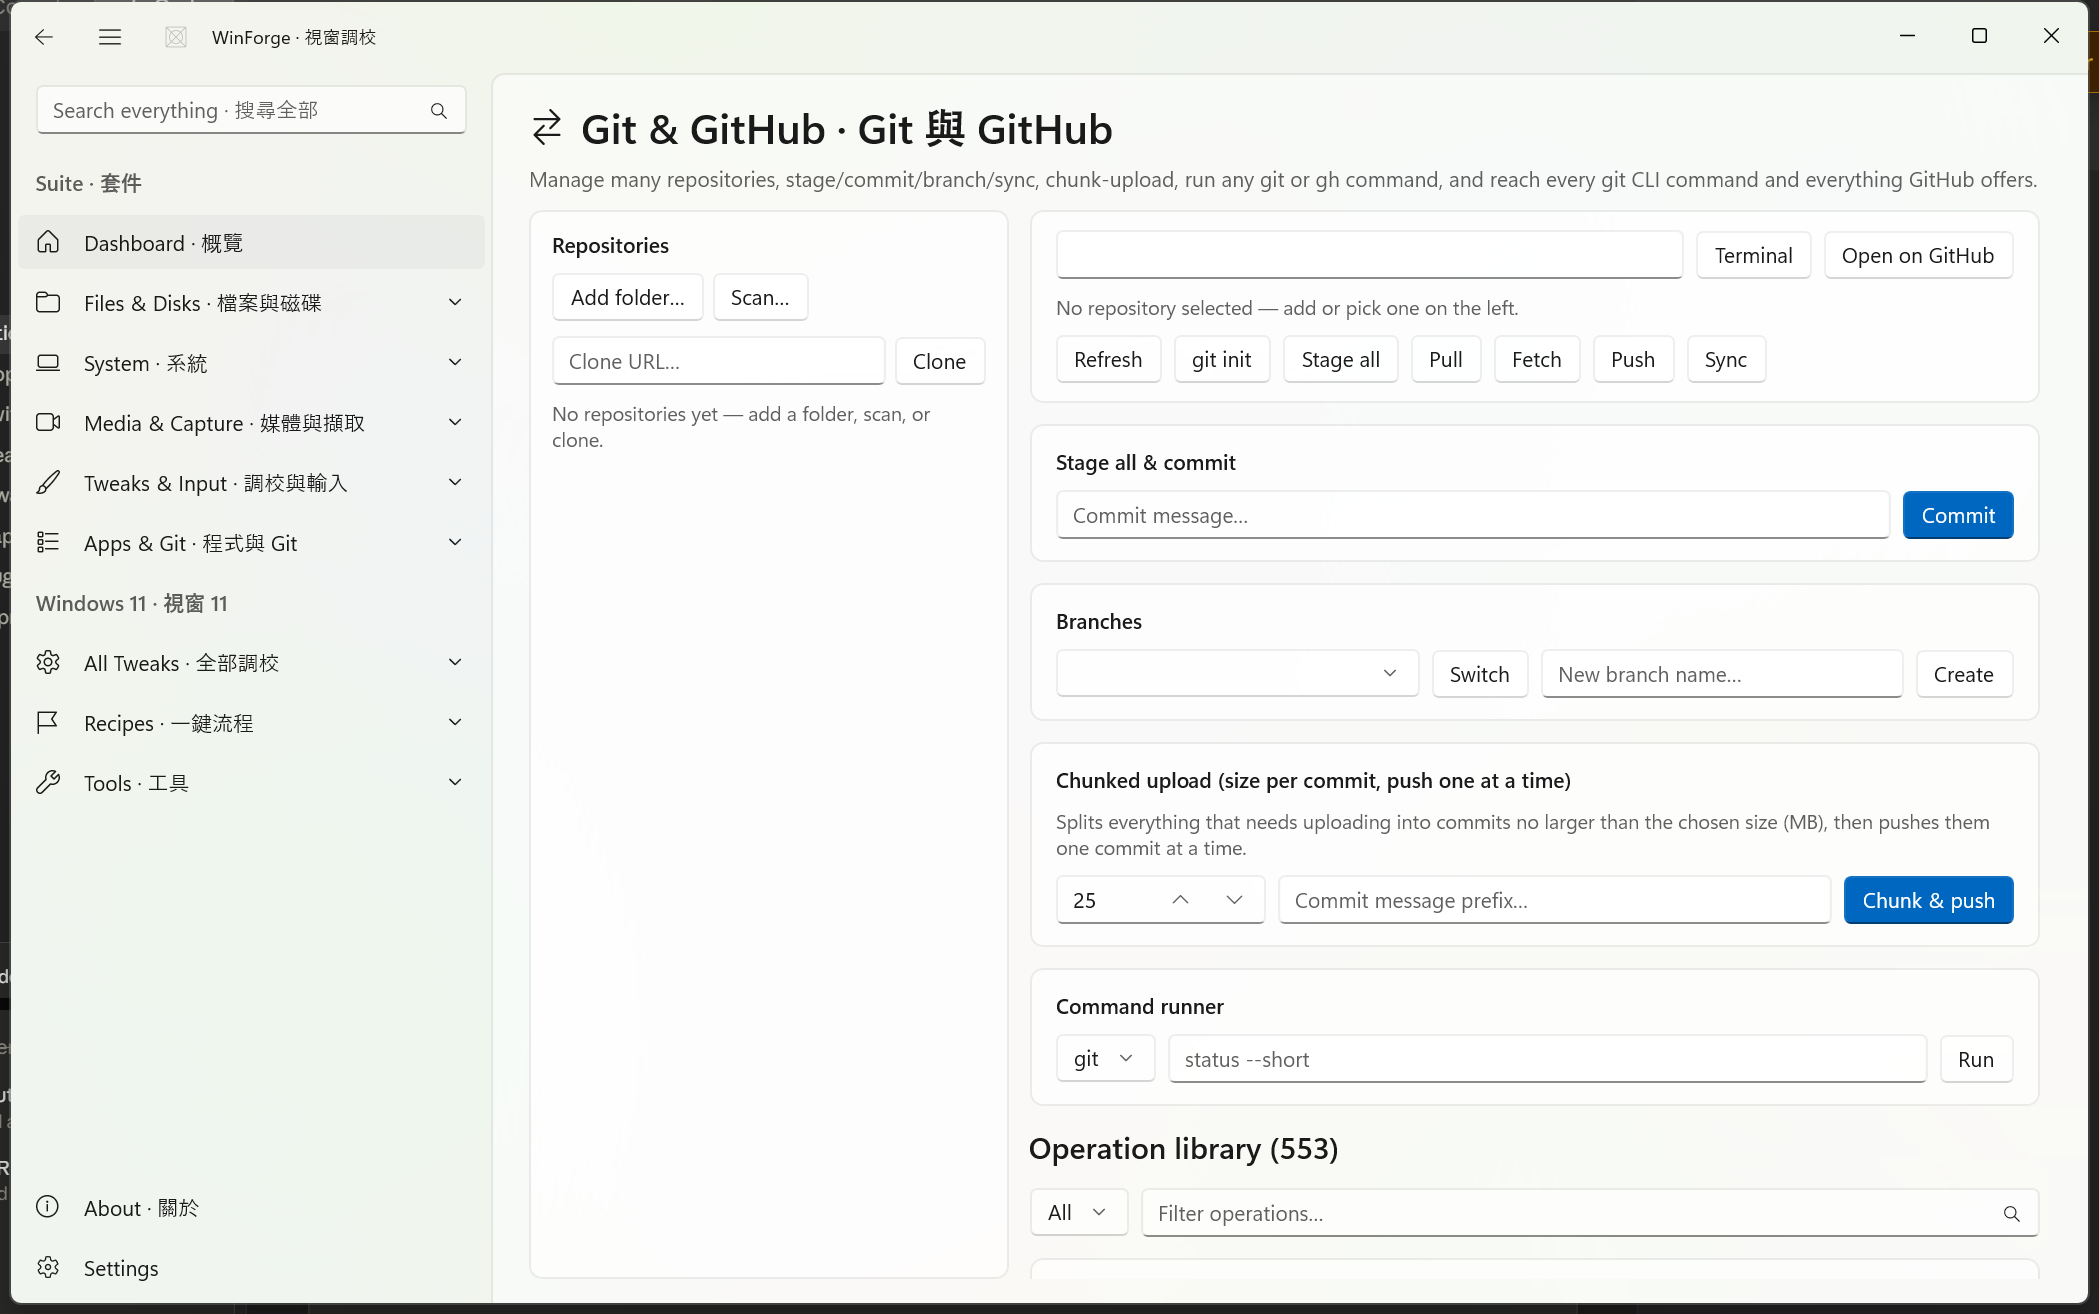
Task: Focus the Commit message field
Action: 1472,515
